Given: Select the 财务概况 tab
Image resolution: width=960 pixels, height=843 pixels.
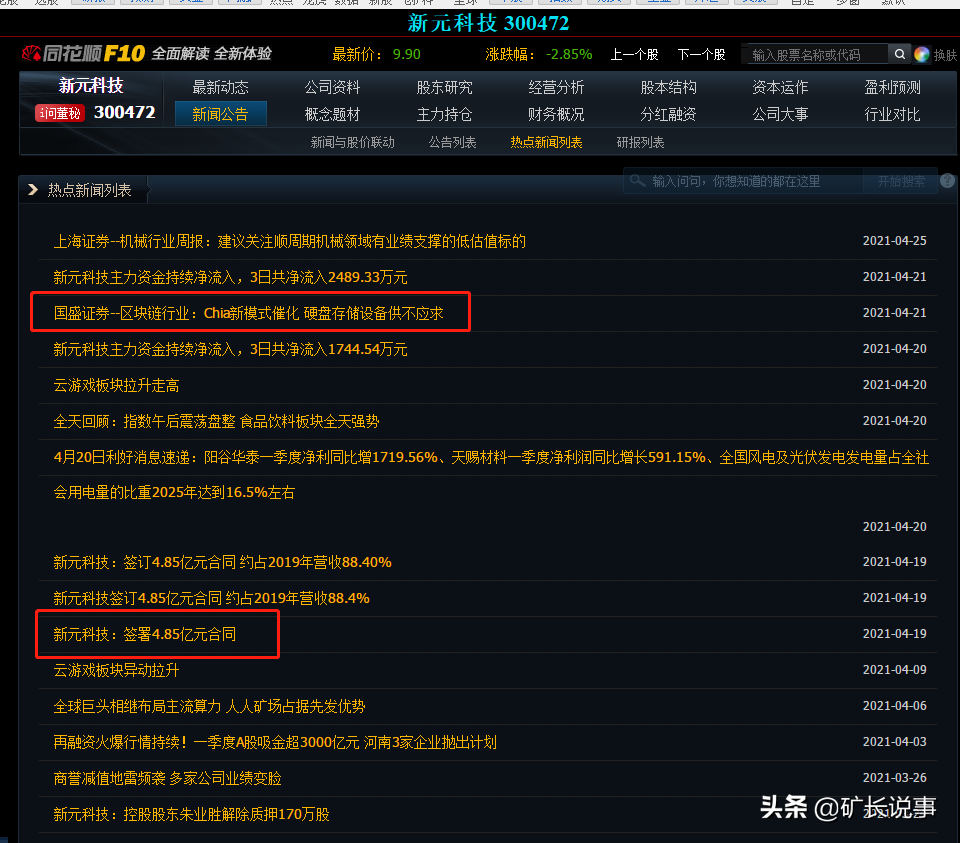Looking at the screenshot, I should [x=557, y=114].
